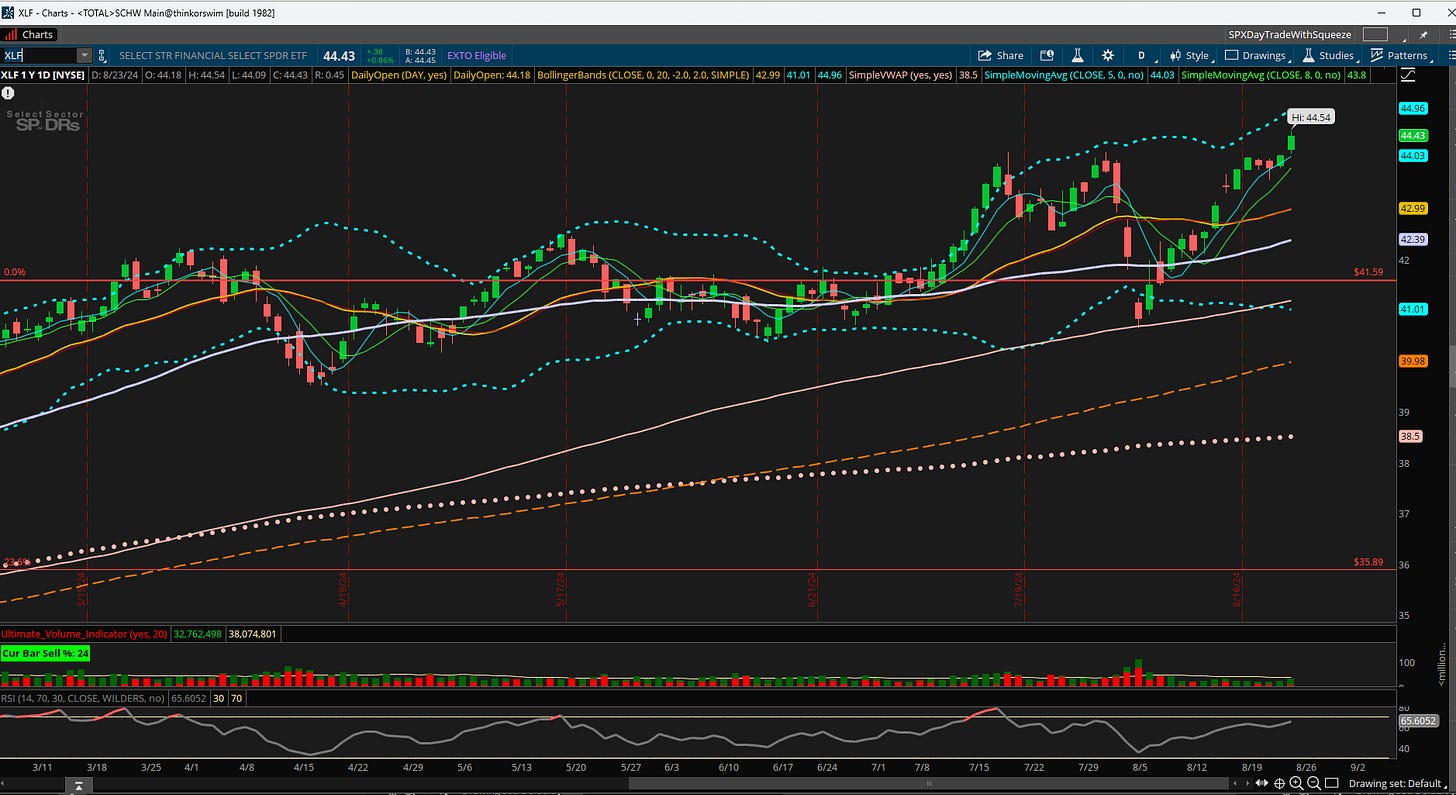Click the 41.01 lower band price tag
Image resolution: width=1456 pixels, height=795 pixels.
(x=1413, y=309)
